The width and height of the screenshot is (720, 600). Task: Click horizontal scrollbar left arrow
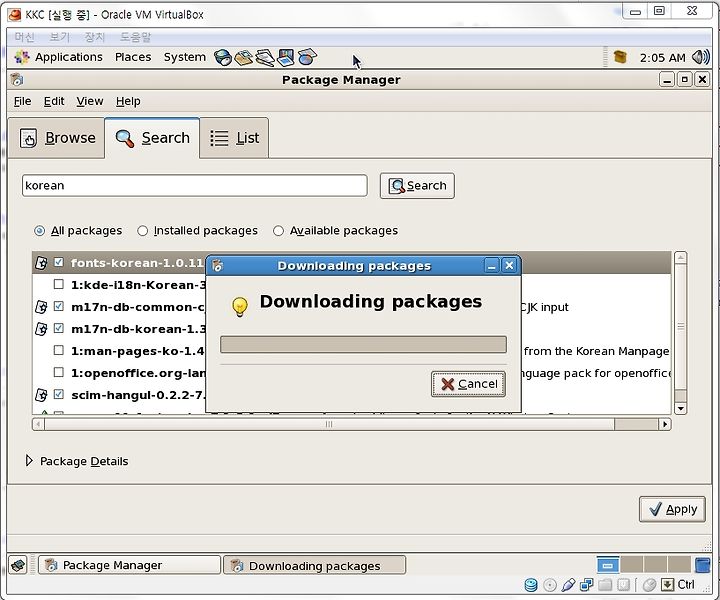click(x=38, y=424)
